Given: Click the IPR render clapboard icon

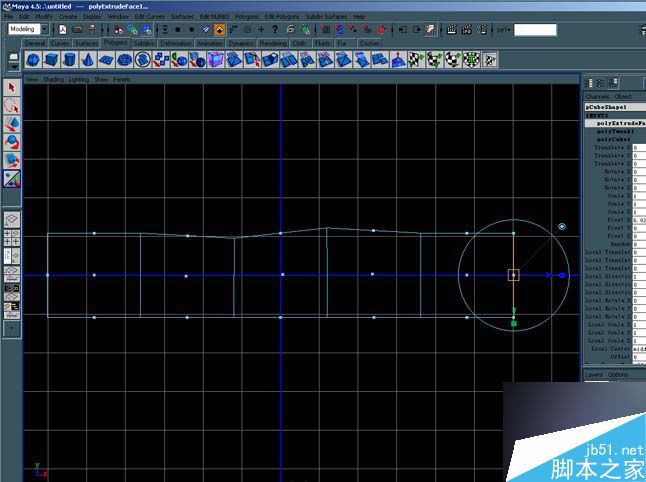Looking at the screenshot, I should coord(467,29).
